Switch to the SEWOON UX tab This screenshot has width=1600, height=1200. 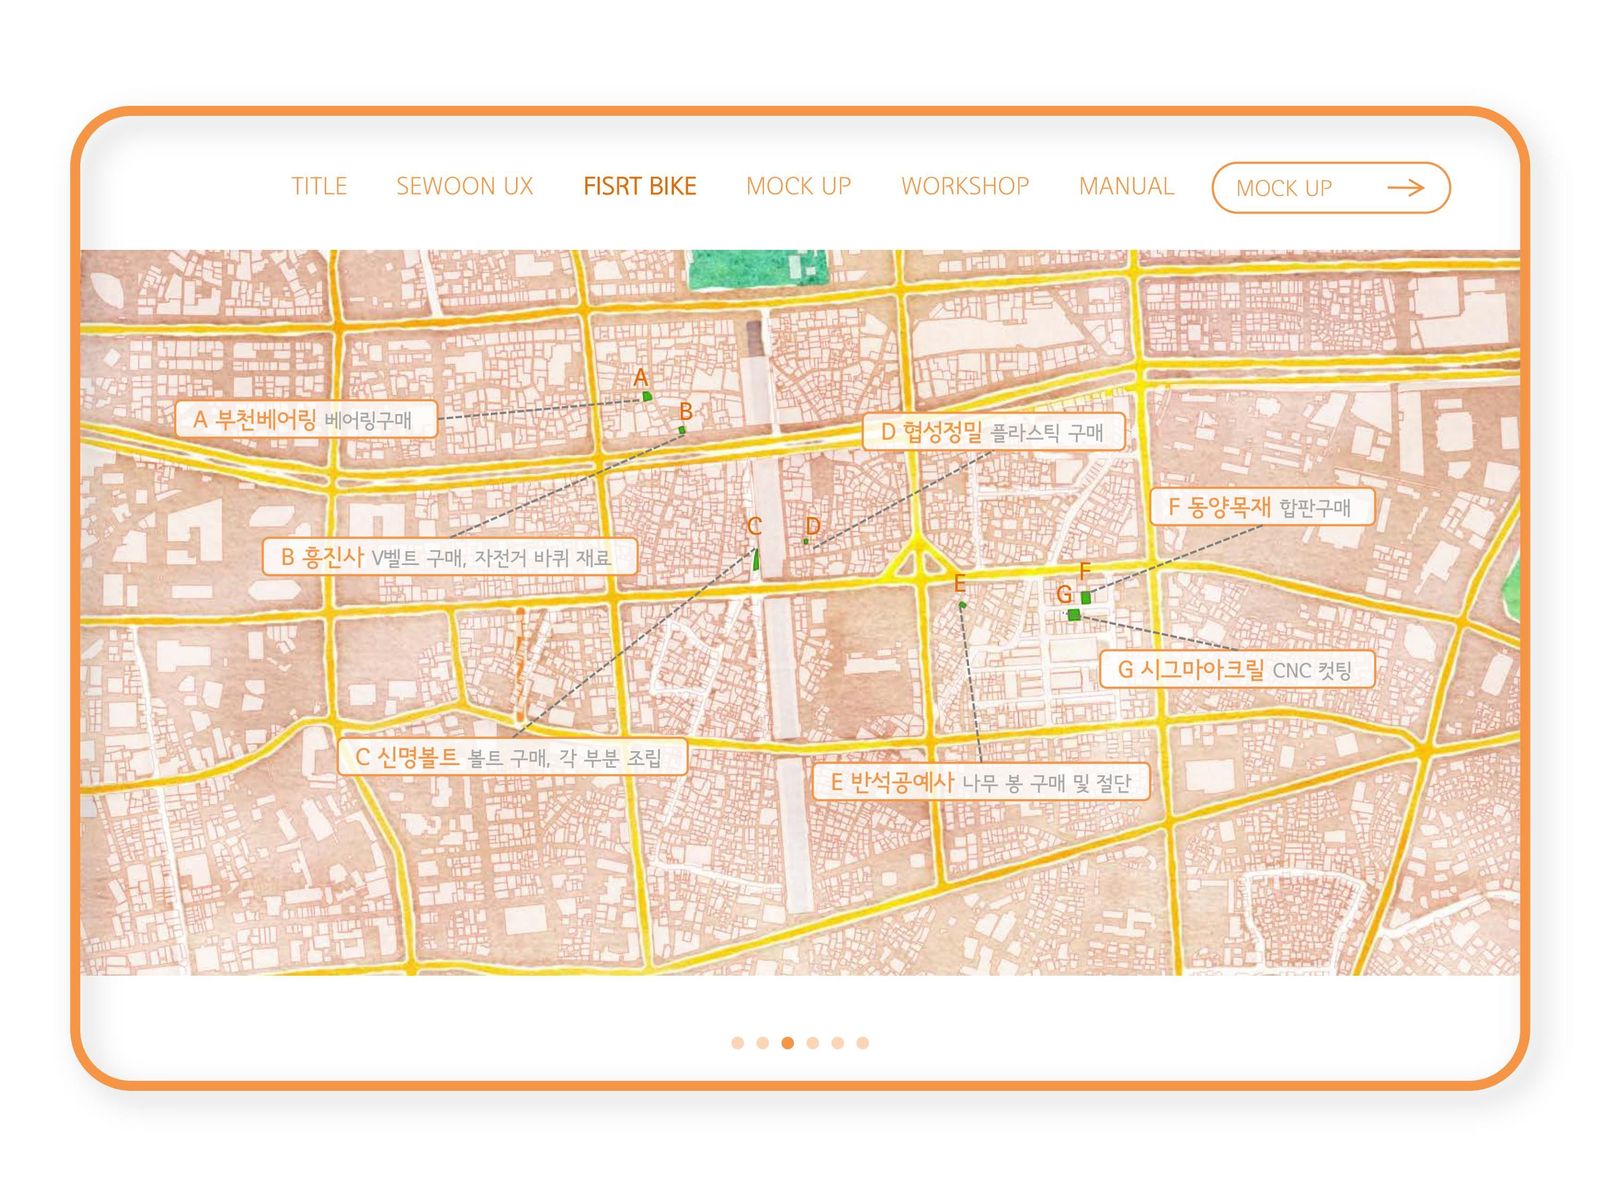[x=464, y=186]
